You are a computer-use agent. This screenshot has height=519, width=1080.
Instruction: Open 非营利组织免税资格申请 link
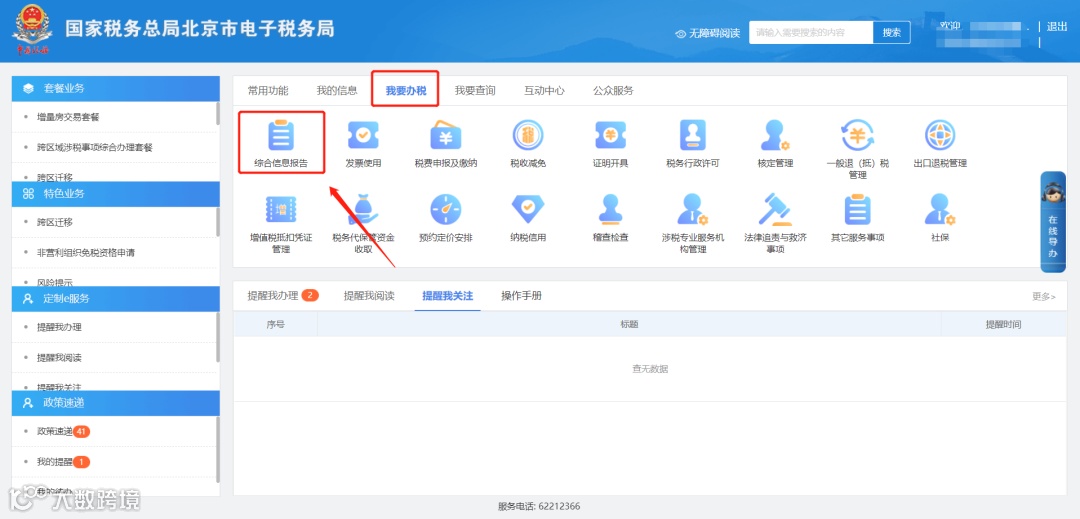86,253
